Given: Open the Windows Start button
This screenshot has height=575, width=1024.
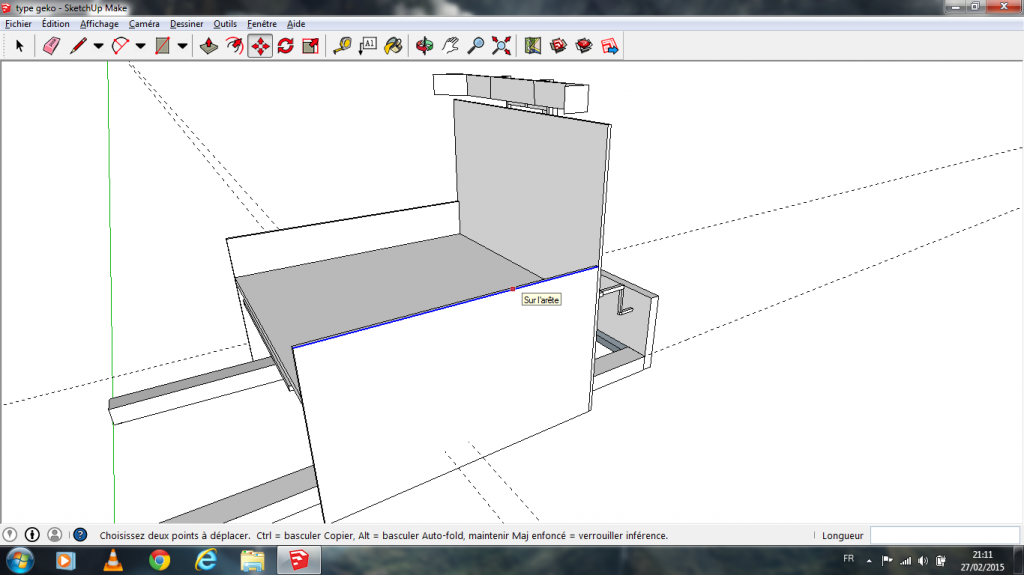Looking at the screenshot, I should pos(20,561).
